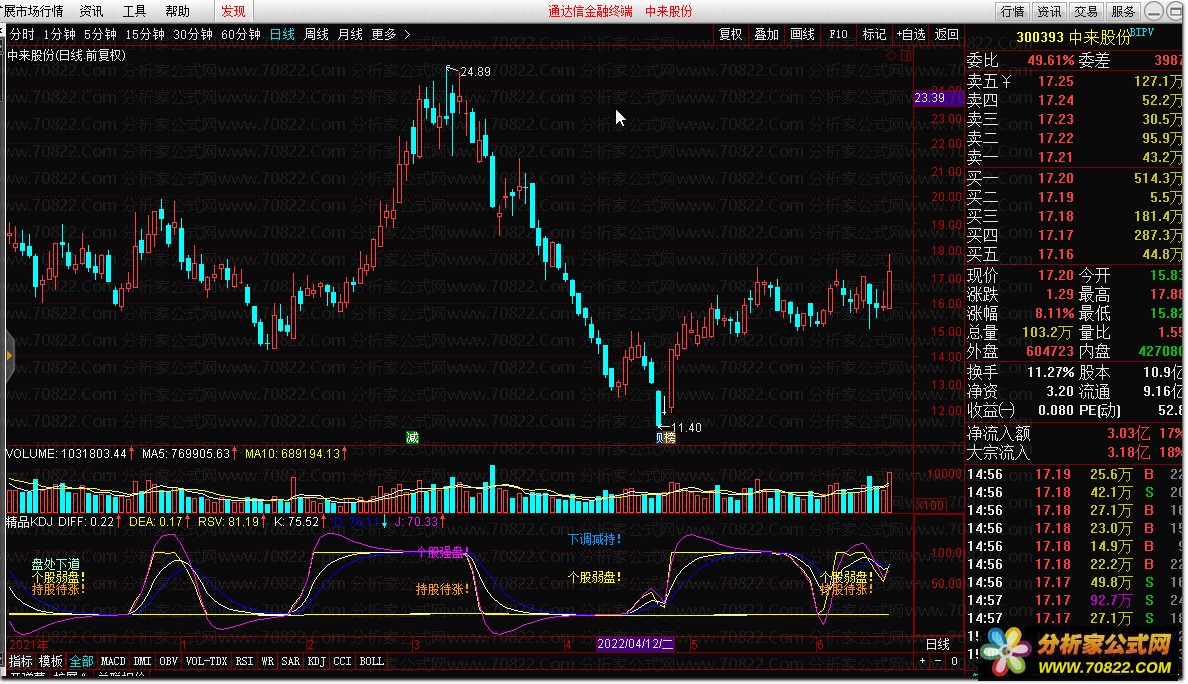Click the 叠加 overlay button
The width and height of the screenshot is (1188, 684).
tap(766, 34)
